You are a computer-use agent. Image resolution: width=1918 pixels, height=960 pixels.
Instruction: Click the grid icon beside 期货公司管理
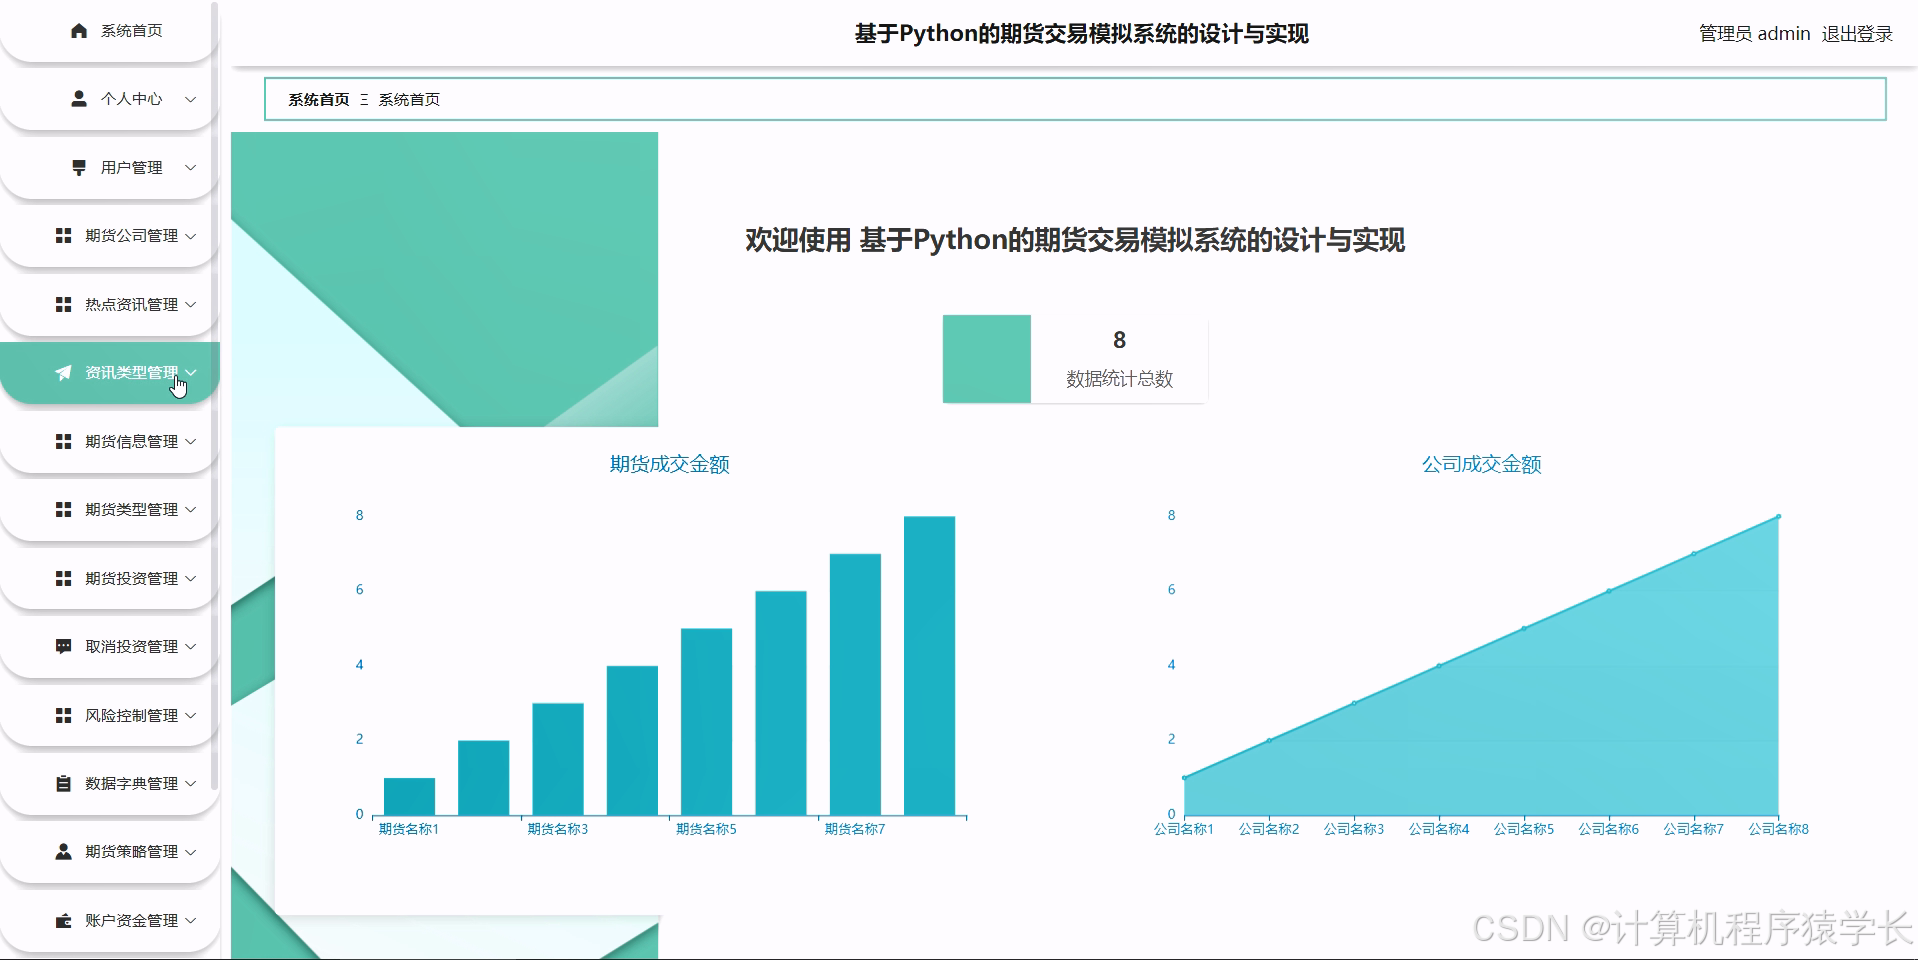(63, 236)
